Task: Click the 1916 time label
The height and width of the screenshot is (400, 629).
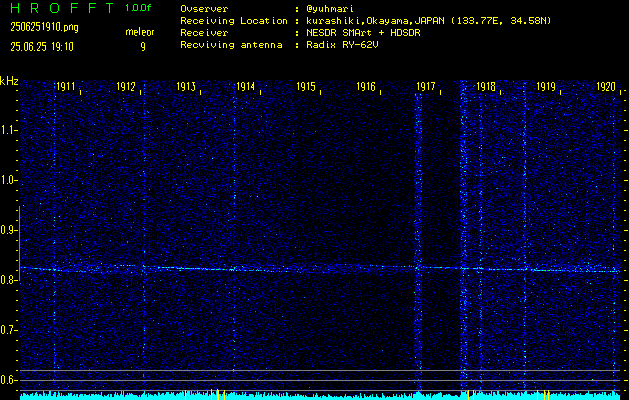Action: [366, 87]
